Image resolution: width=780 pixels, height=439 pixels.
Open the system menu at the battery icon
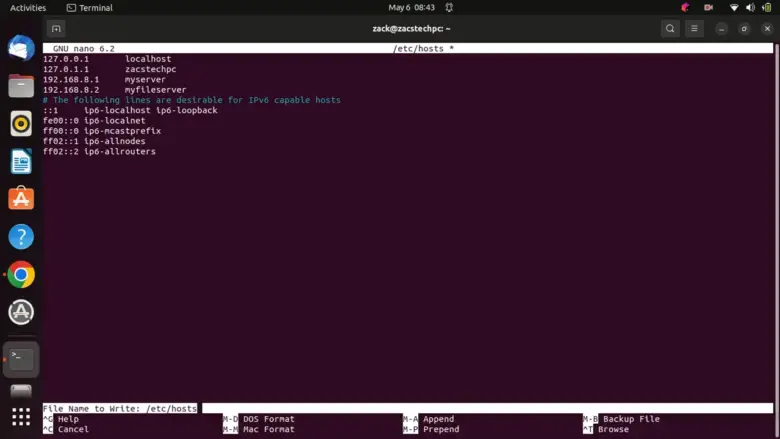click(767, 8)
